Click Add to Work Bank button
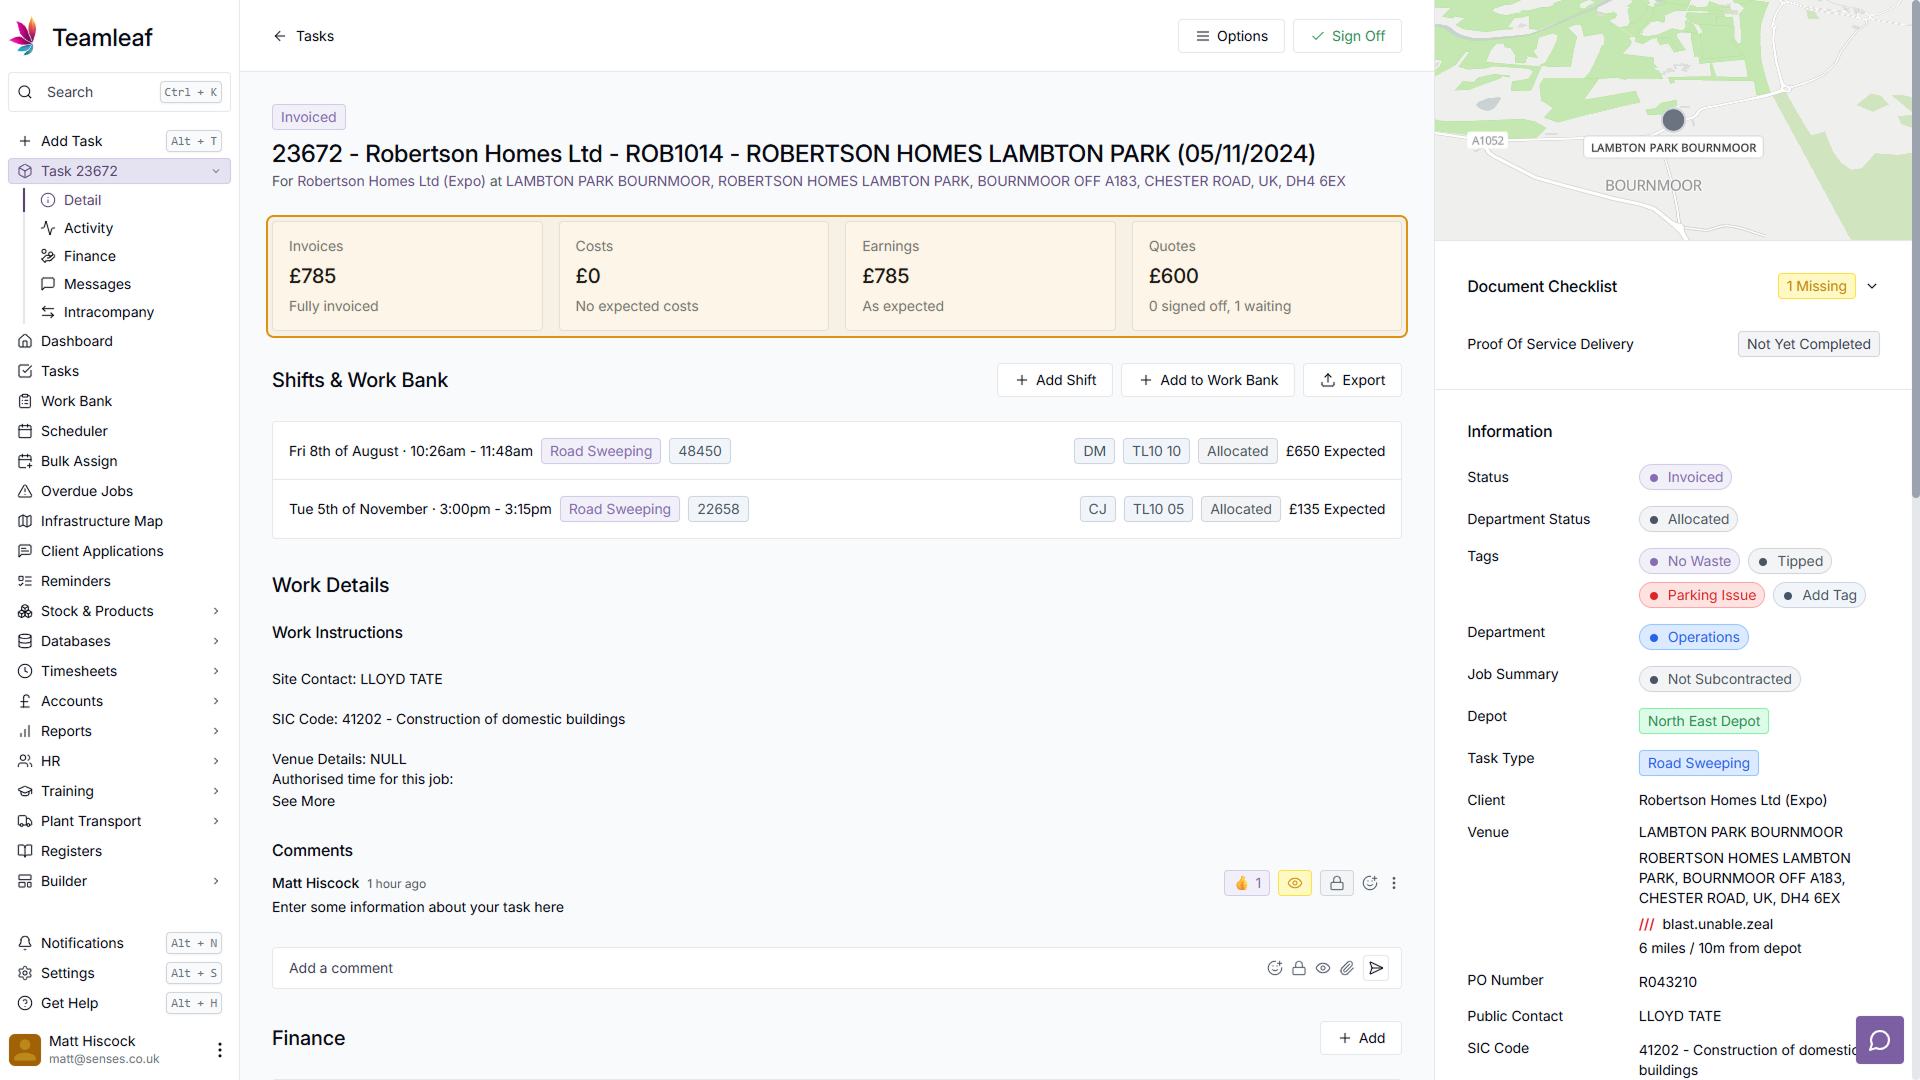Viewport: 1920px width, 1080px height. coord(1208,380)
